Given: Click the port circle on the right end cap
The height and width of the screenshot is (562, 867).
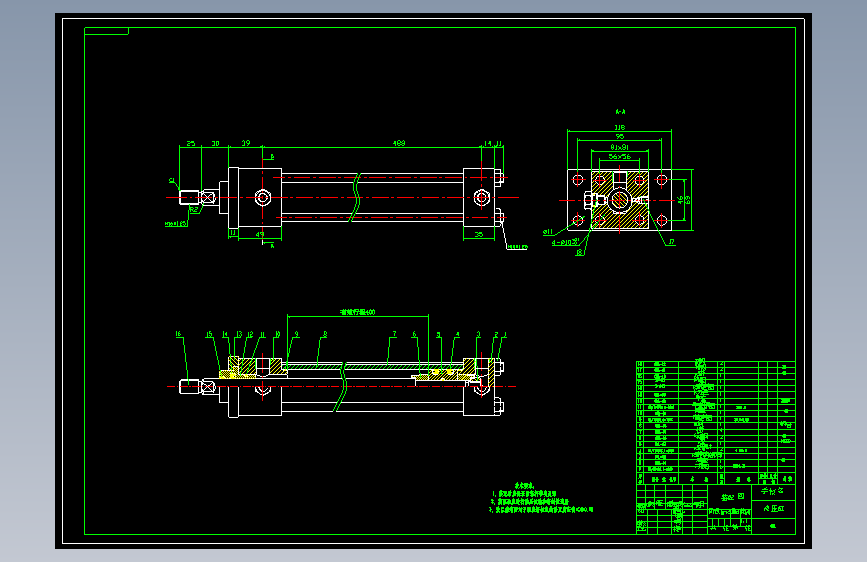Looking at the screenshot, I should point(482,197).
